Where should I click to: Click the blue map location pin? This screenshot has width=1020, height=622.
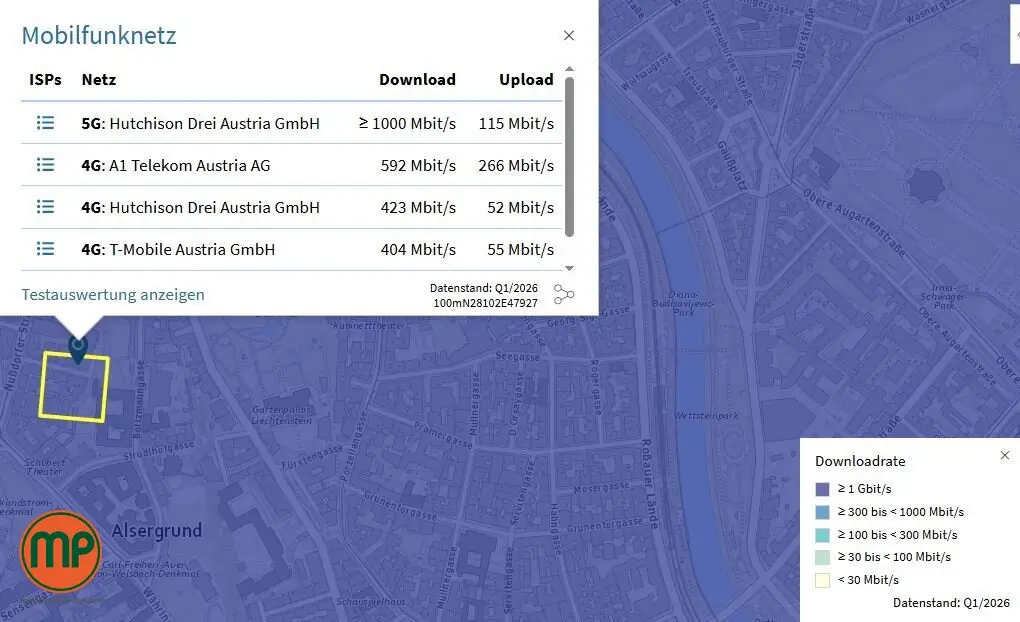click(78, 349)
